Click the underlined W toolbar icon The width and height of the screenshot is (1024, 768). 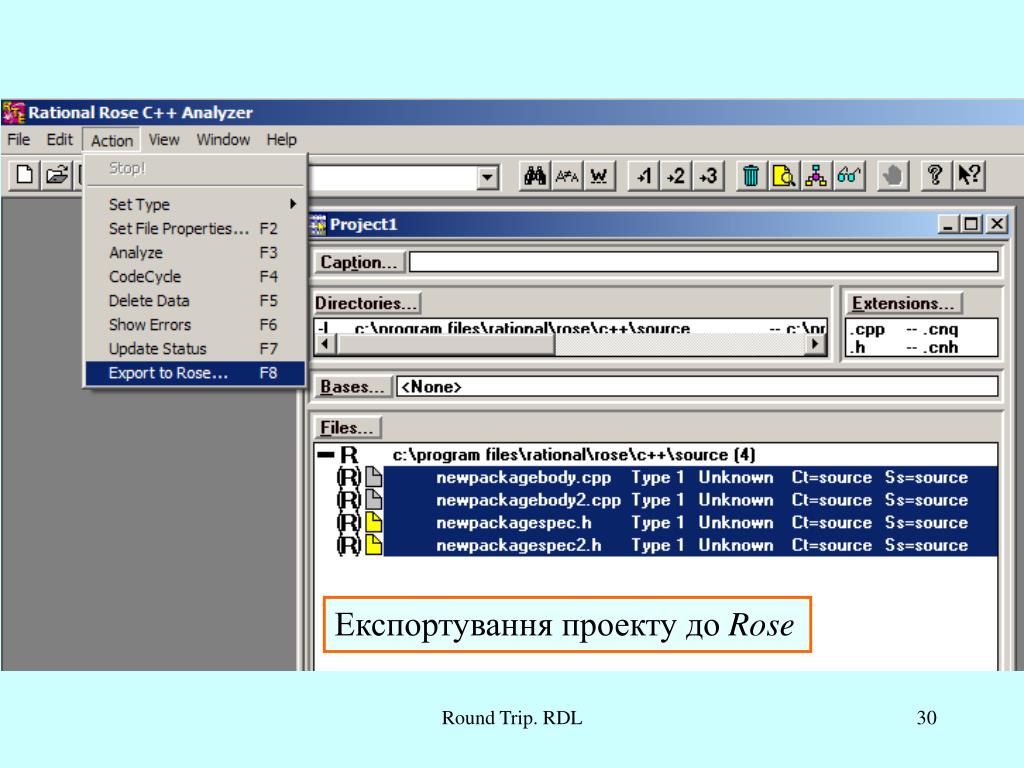(x=599, y=175)
